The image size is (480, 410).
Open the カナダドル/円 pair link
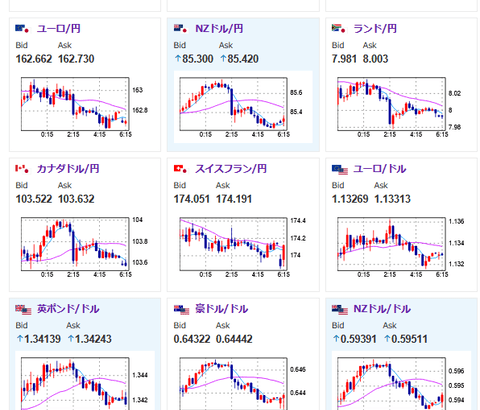coord(68,169)
